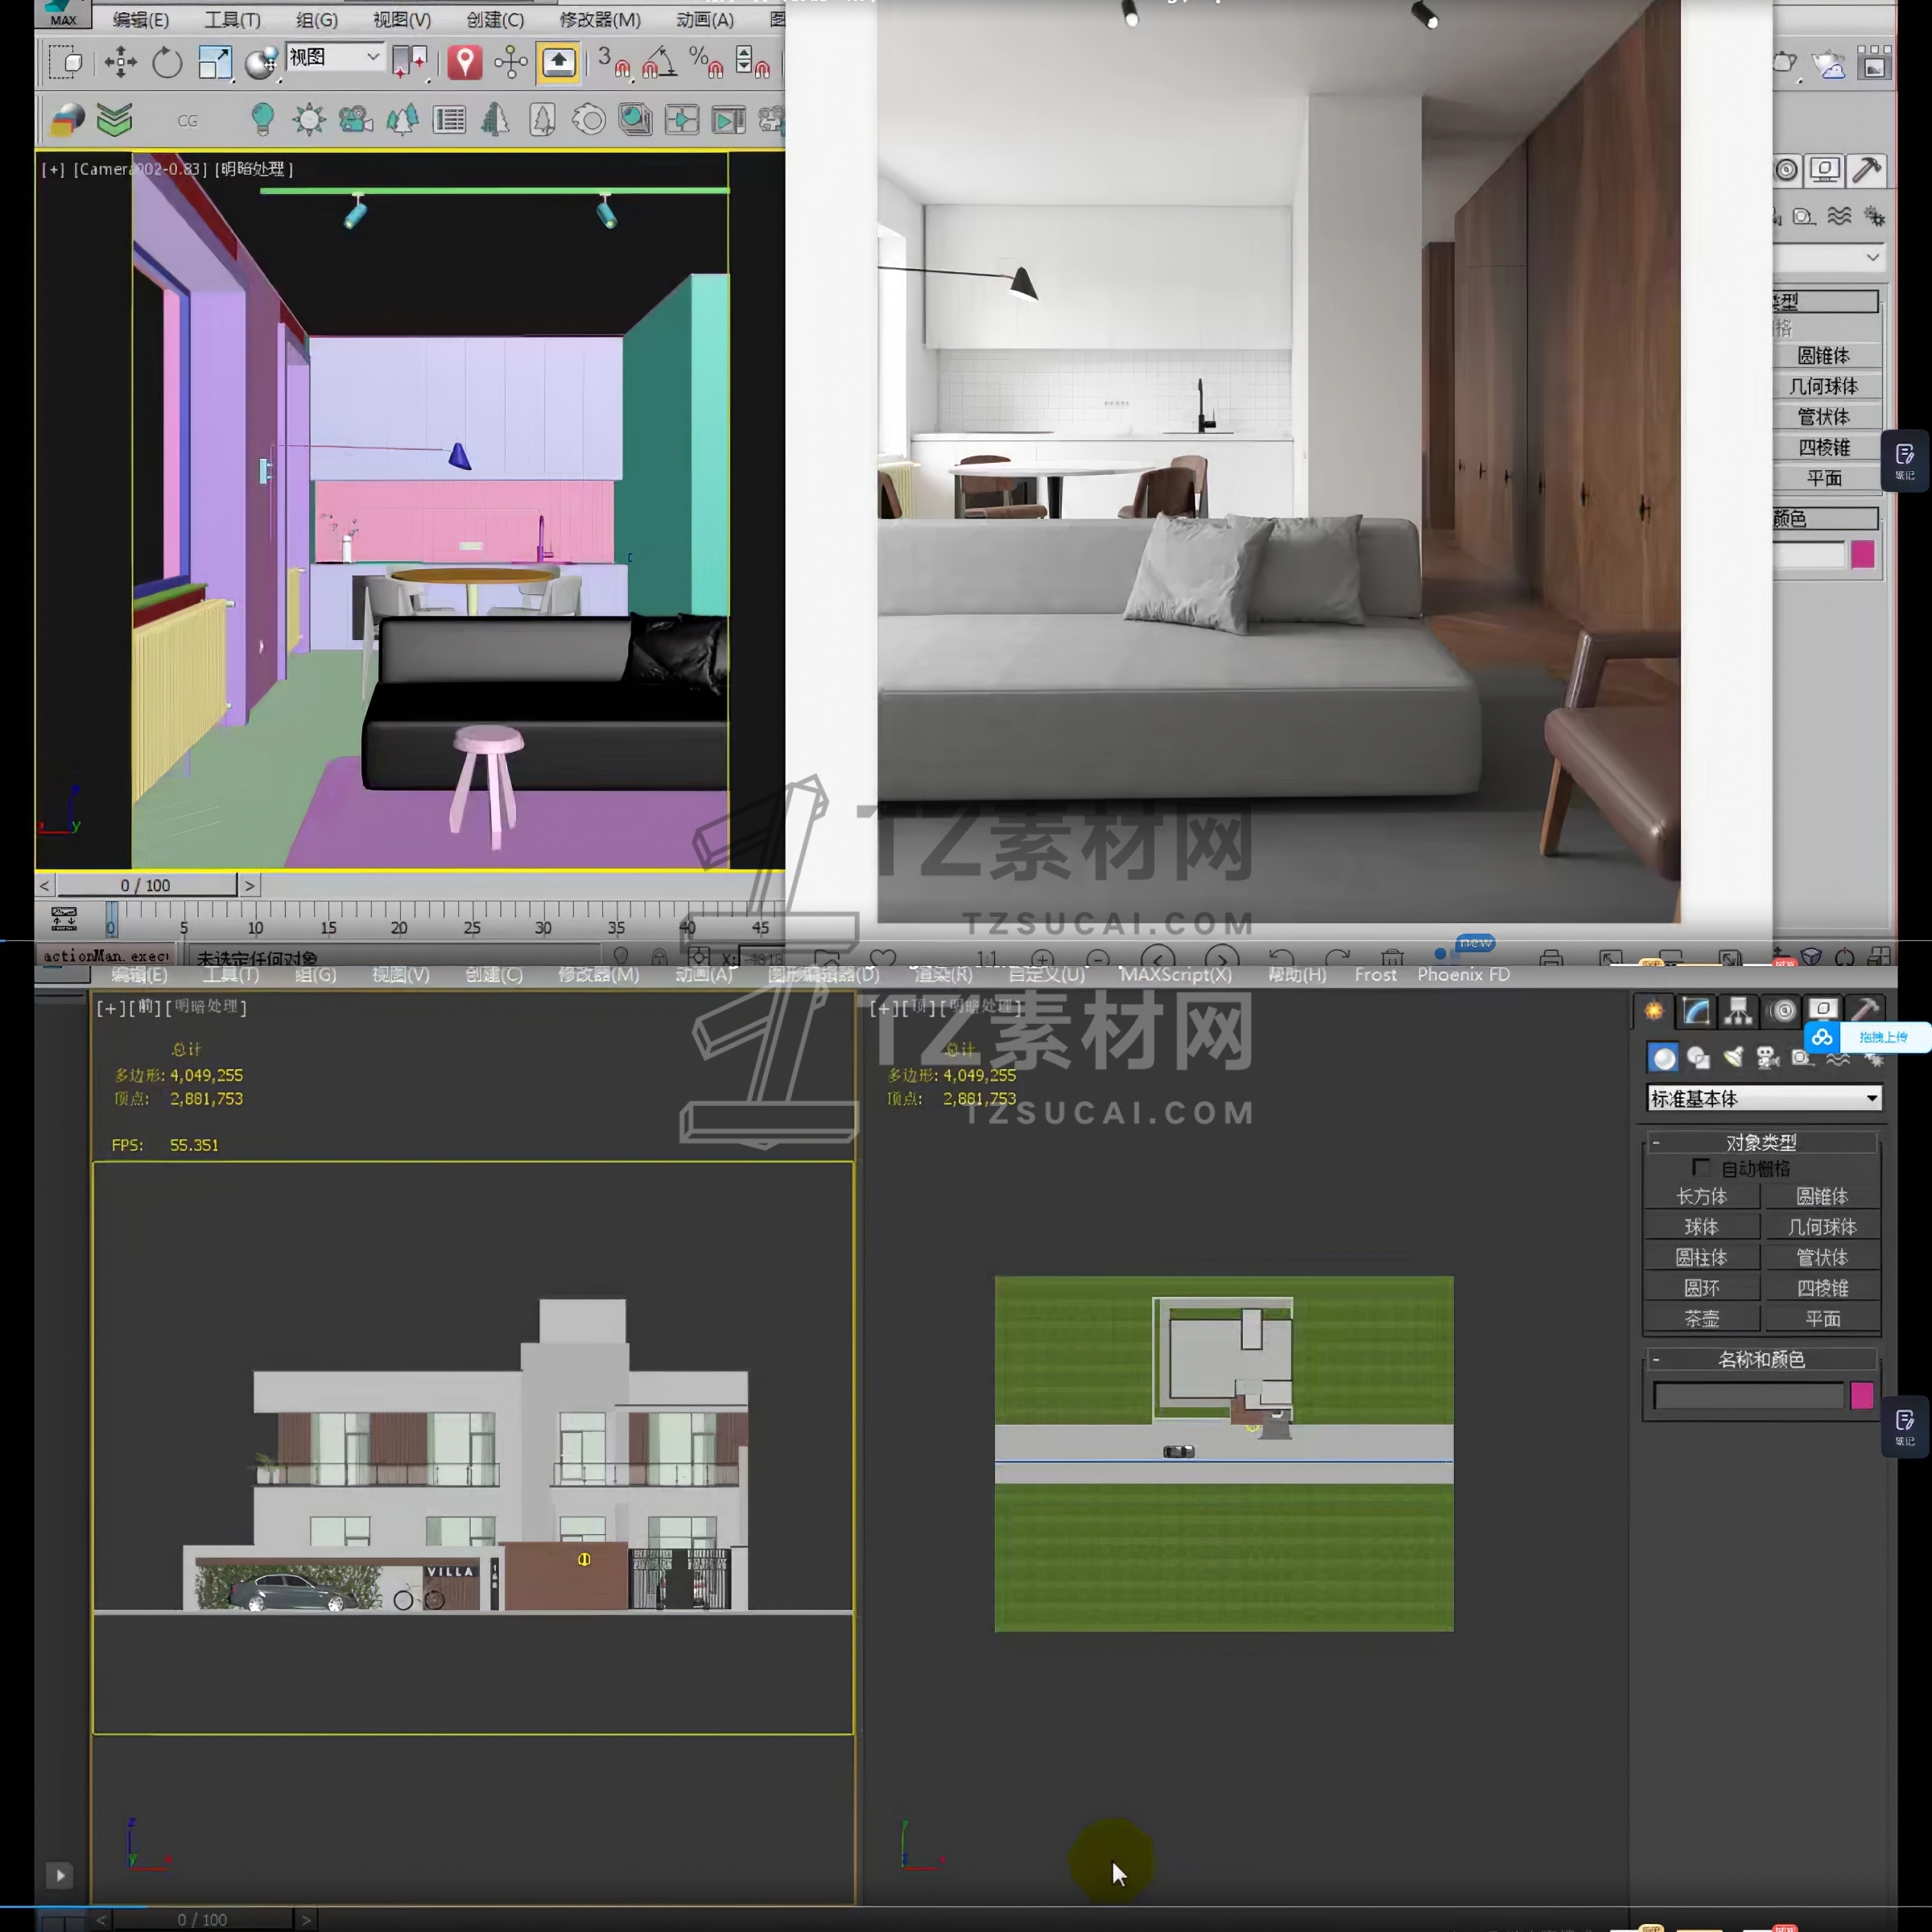Image resolution: width=1932 pixels, height=1932 pixels.
Task: Click the Use Pivot Point Center icon
Action: 409,62
